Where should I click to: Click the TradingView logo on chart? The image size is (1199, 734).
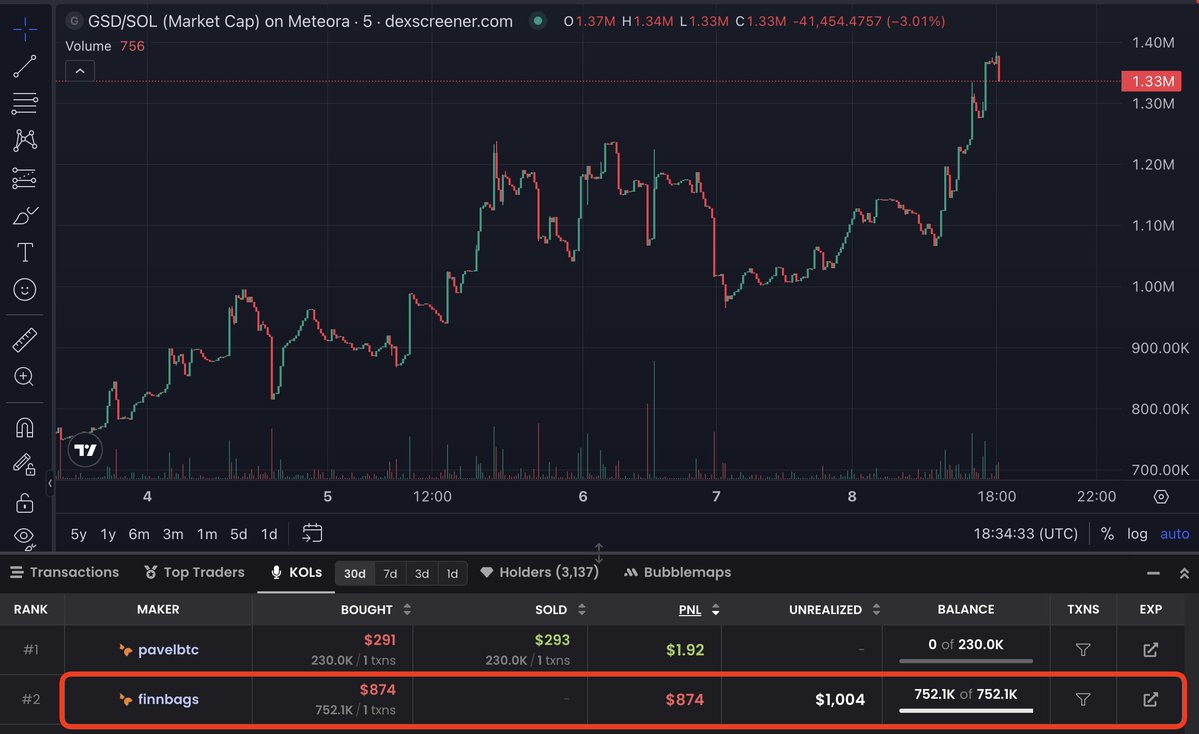(x=85, y=450)
